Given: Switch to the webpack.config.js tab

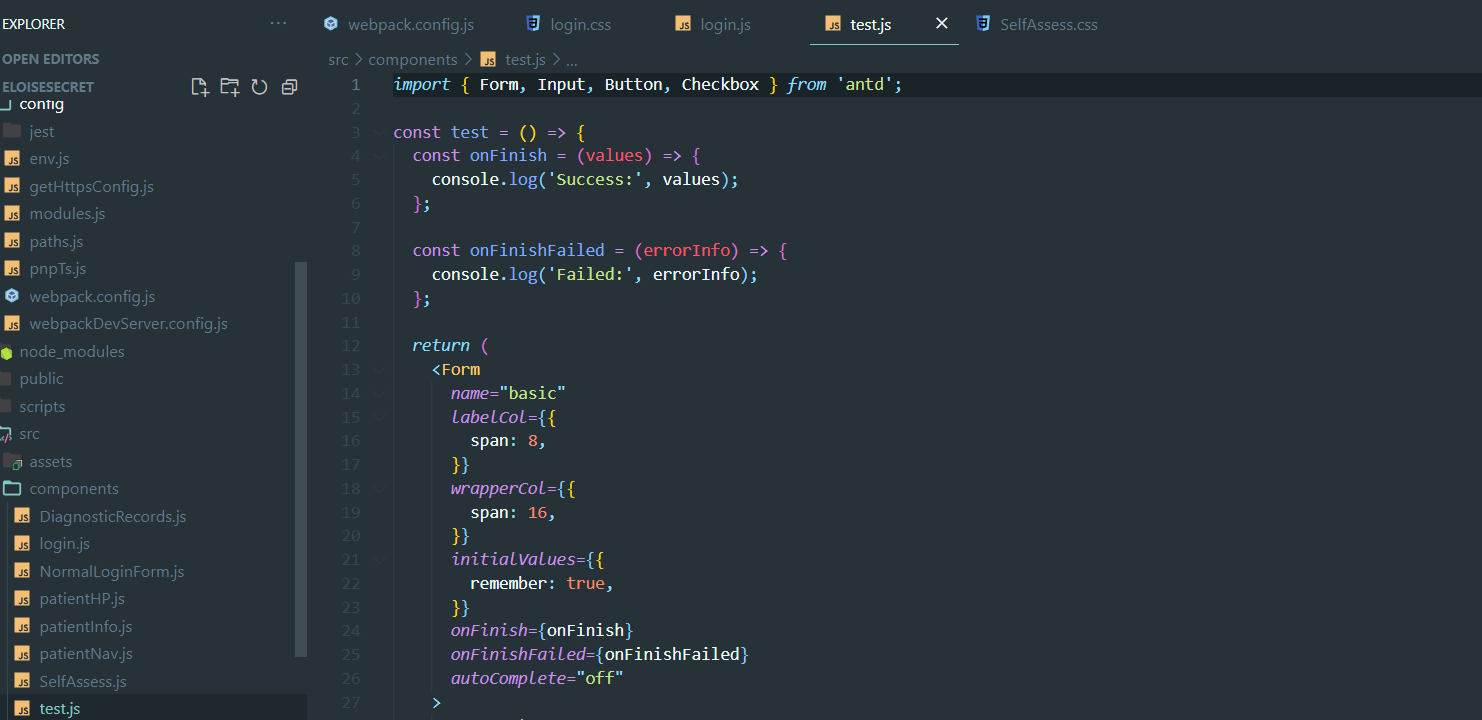Looking at the screenshot, I should [409, 24].
